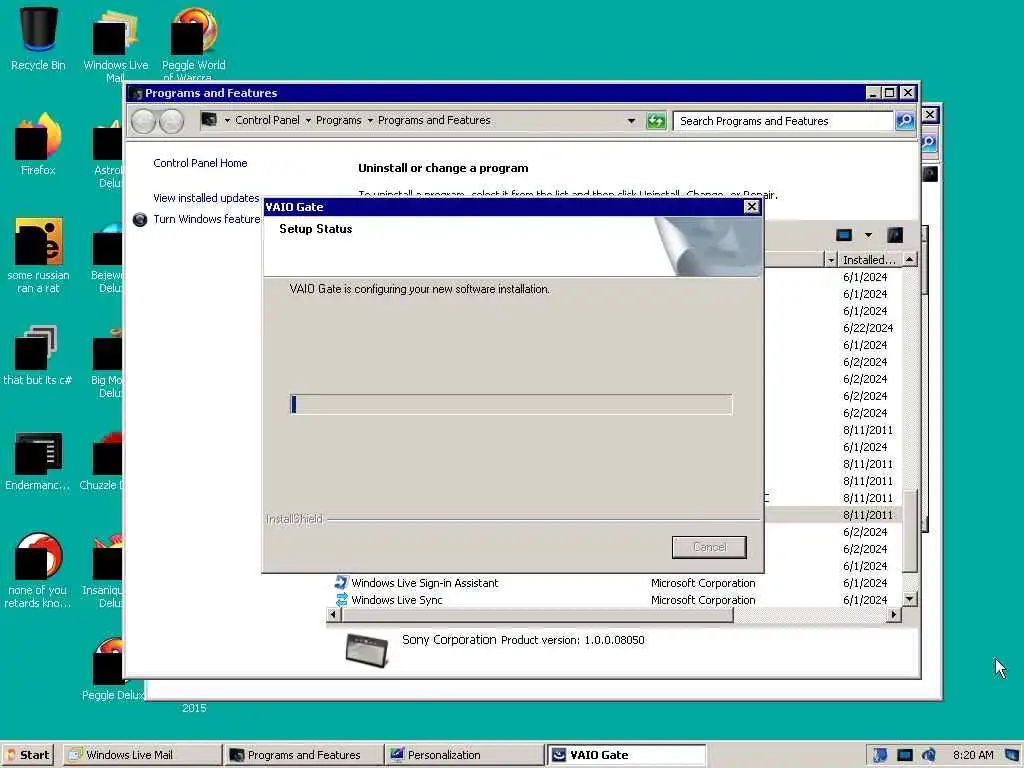1024x768 pixels.
Task: Click the search magnifier in the background window
Action: (x=929, y=142)
